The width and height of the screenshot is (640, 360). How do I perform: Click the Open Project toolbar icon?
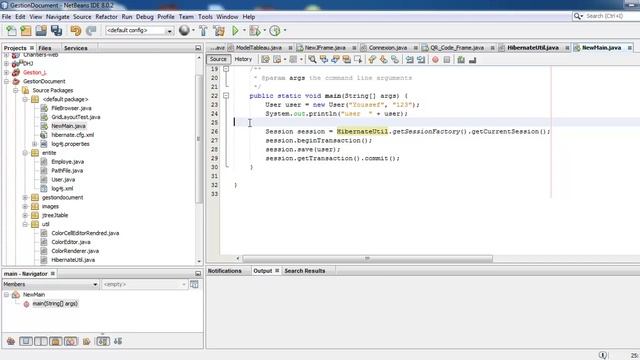[41, 31]
